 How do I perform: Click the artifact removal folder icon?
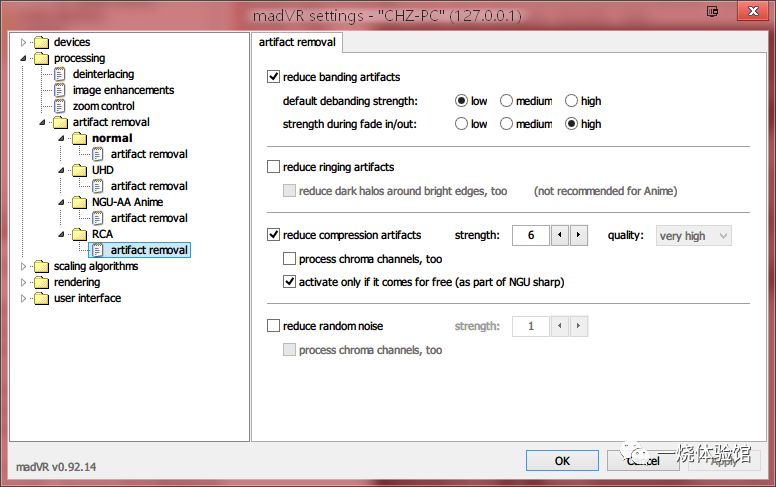[x=60, y=122]
